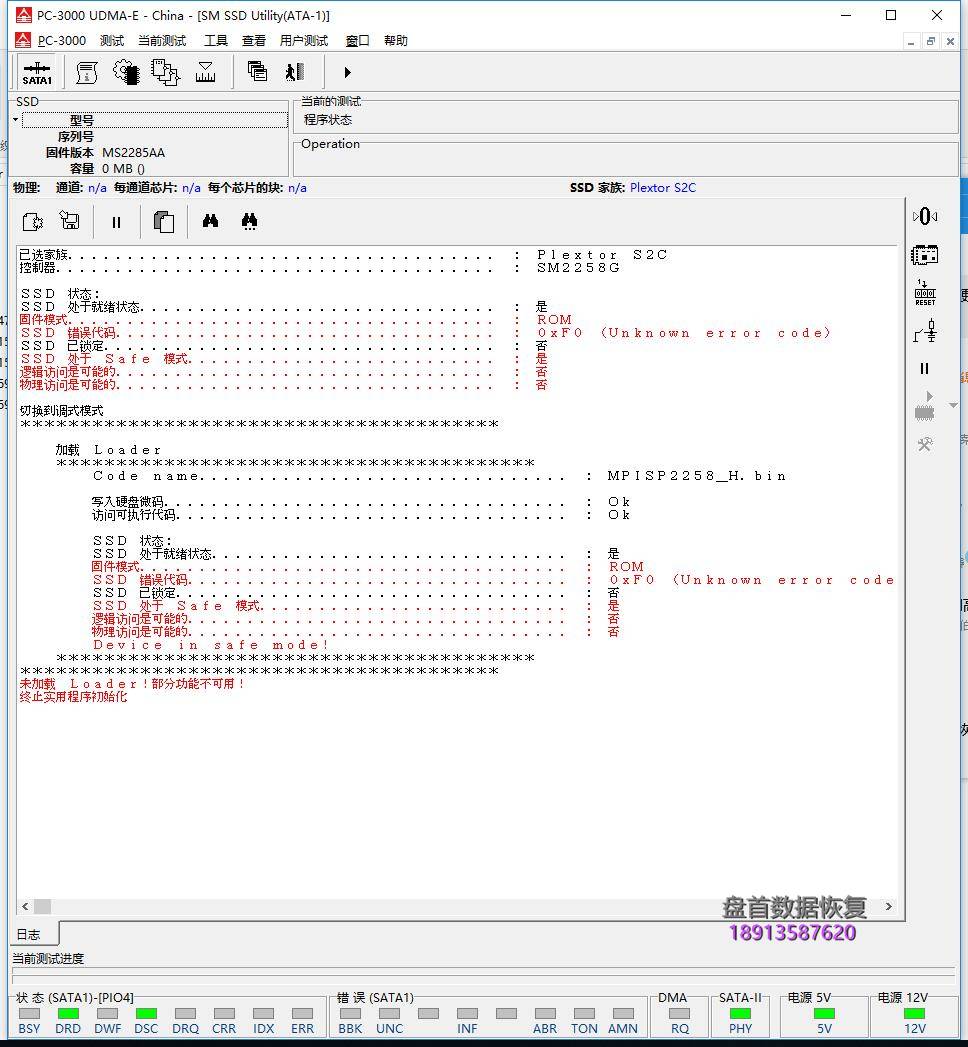Expand the SSD info arrow beside 型号
This screenshot has width=968, height=1047.
pos(15,120)
